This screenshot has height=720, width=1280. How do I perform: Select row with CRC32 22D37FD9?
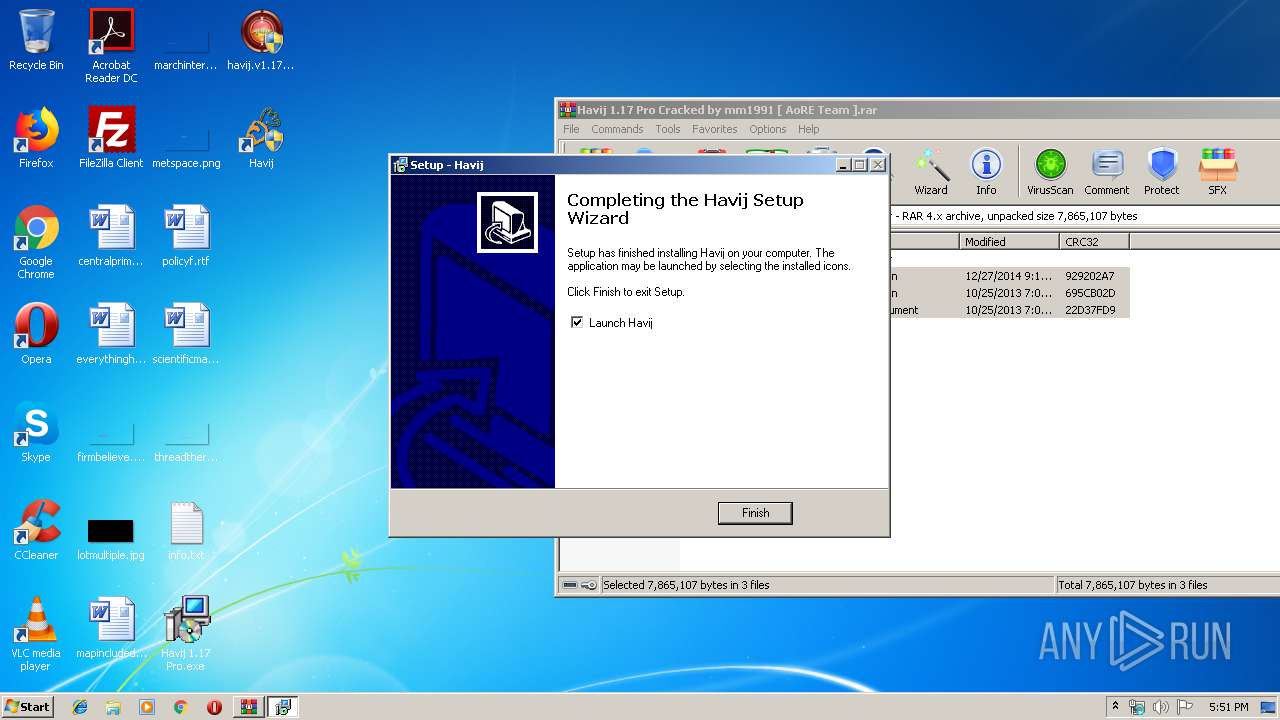(x=1009, y=310)
